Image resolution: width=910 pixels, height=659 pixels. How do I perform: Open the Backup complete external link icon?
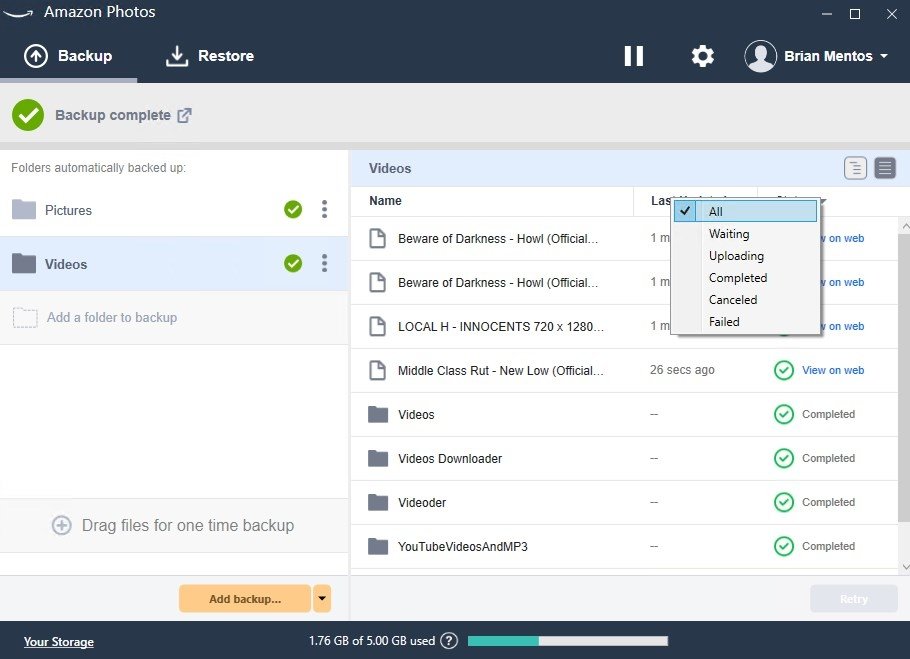click(x=184, y=115)
